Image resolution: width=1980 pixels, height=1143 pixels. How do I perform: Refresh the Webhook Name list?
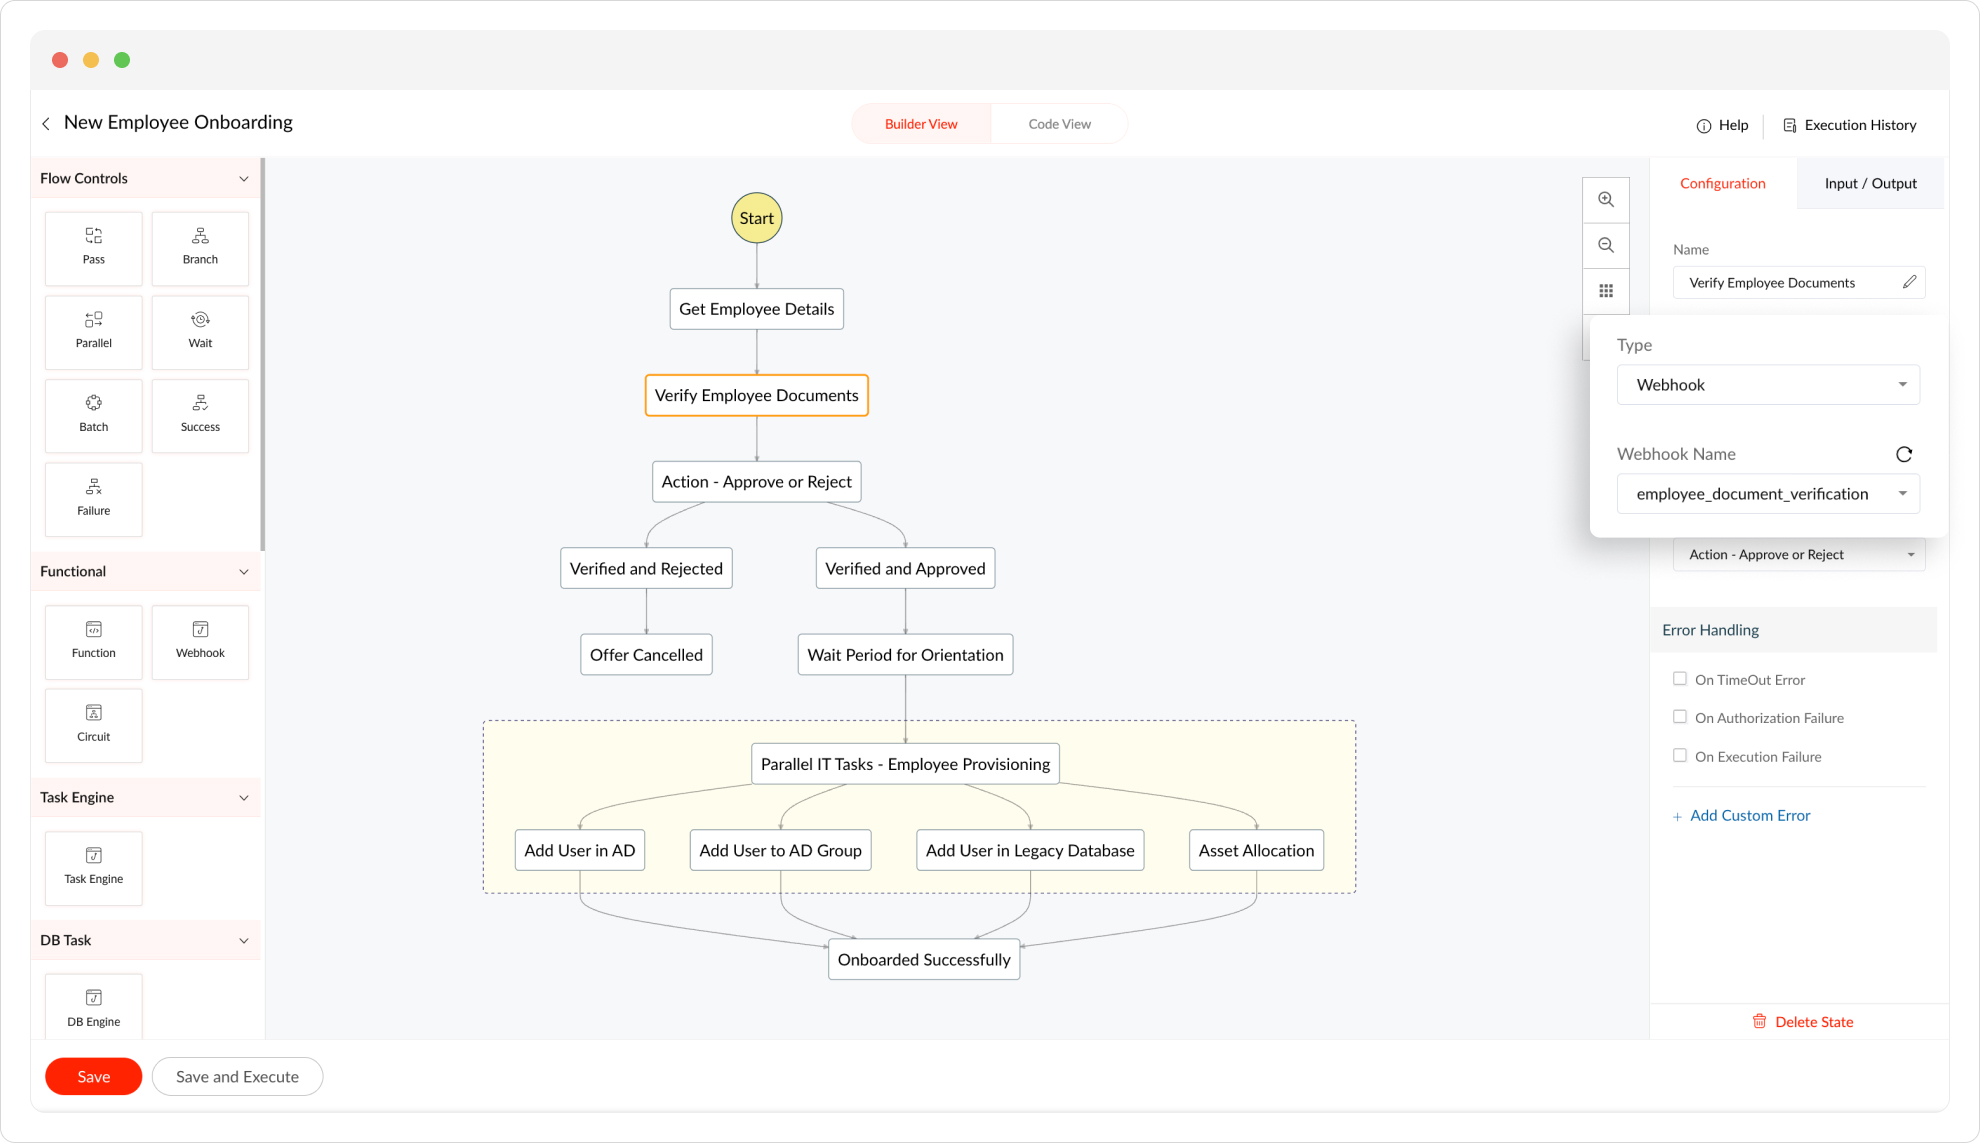1904,454
